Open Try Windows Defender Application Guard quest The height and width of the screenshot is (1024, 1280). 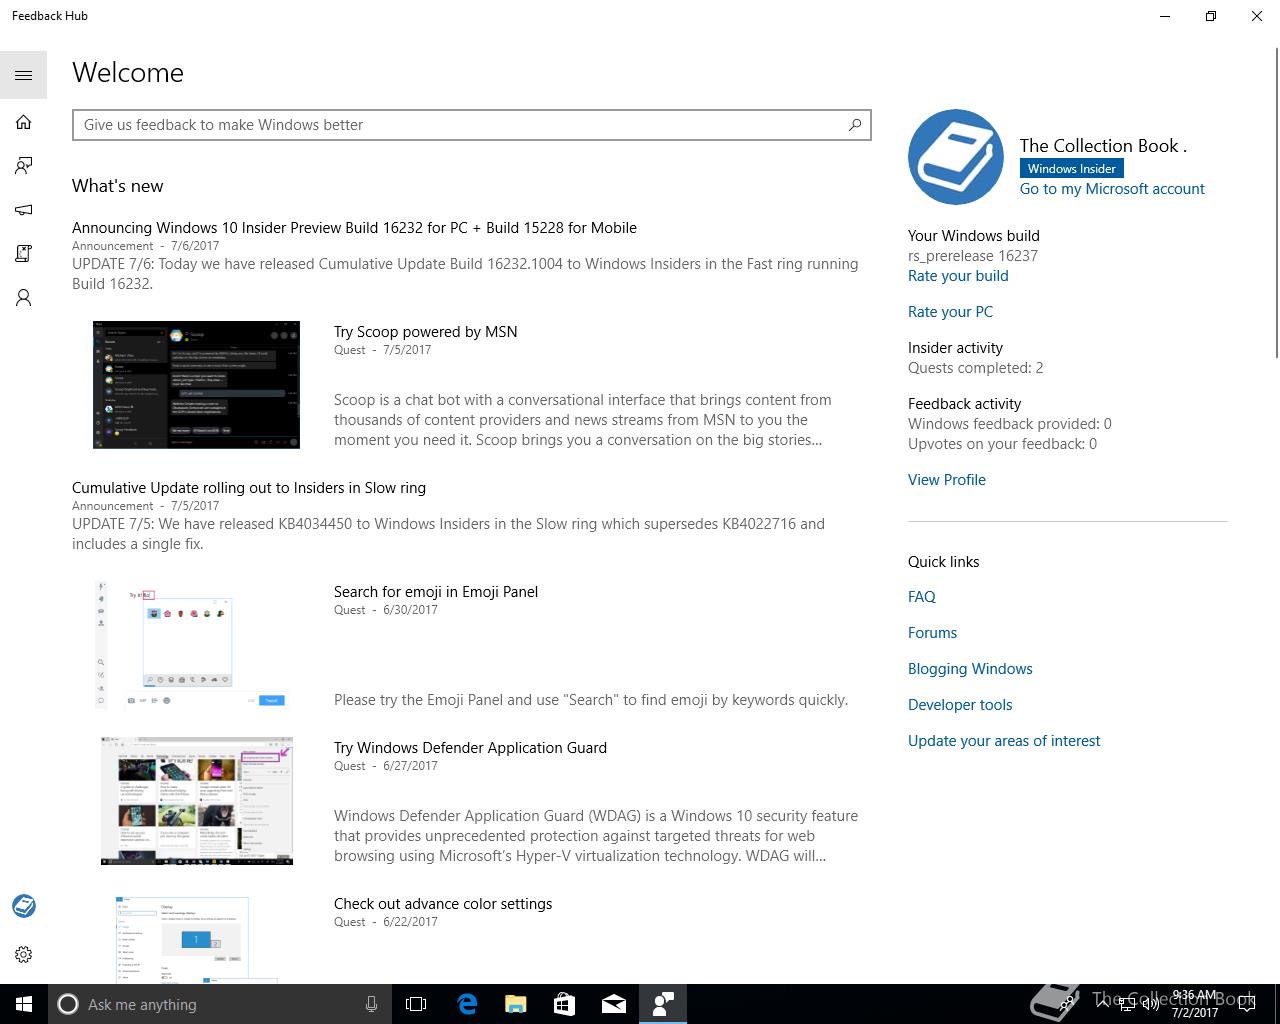pyautogui.click(x=470, y=748)
